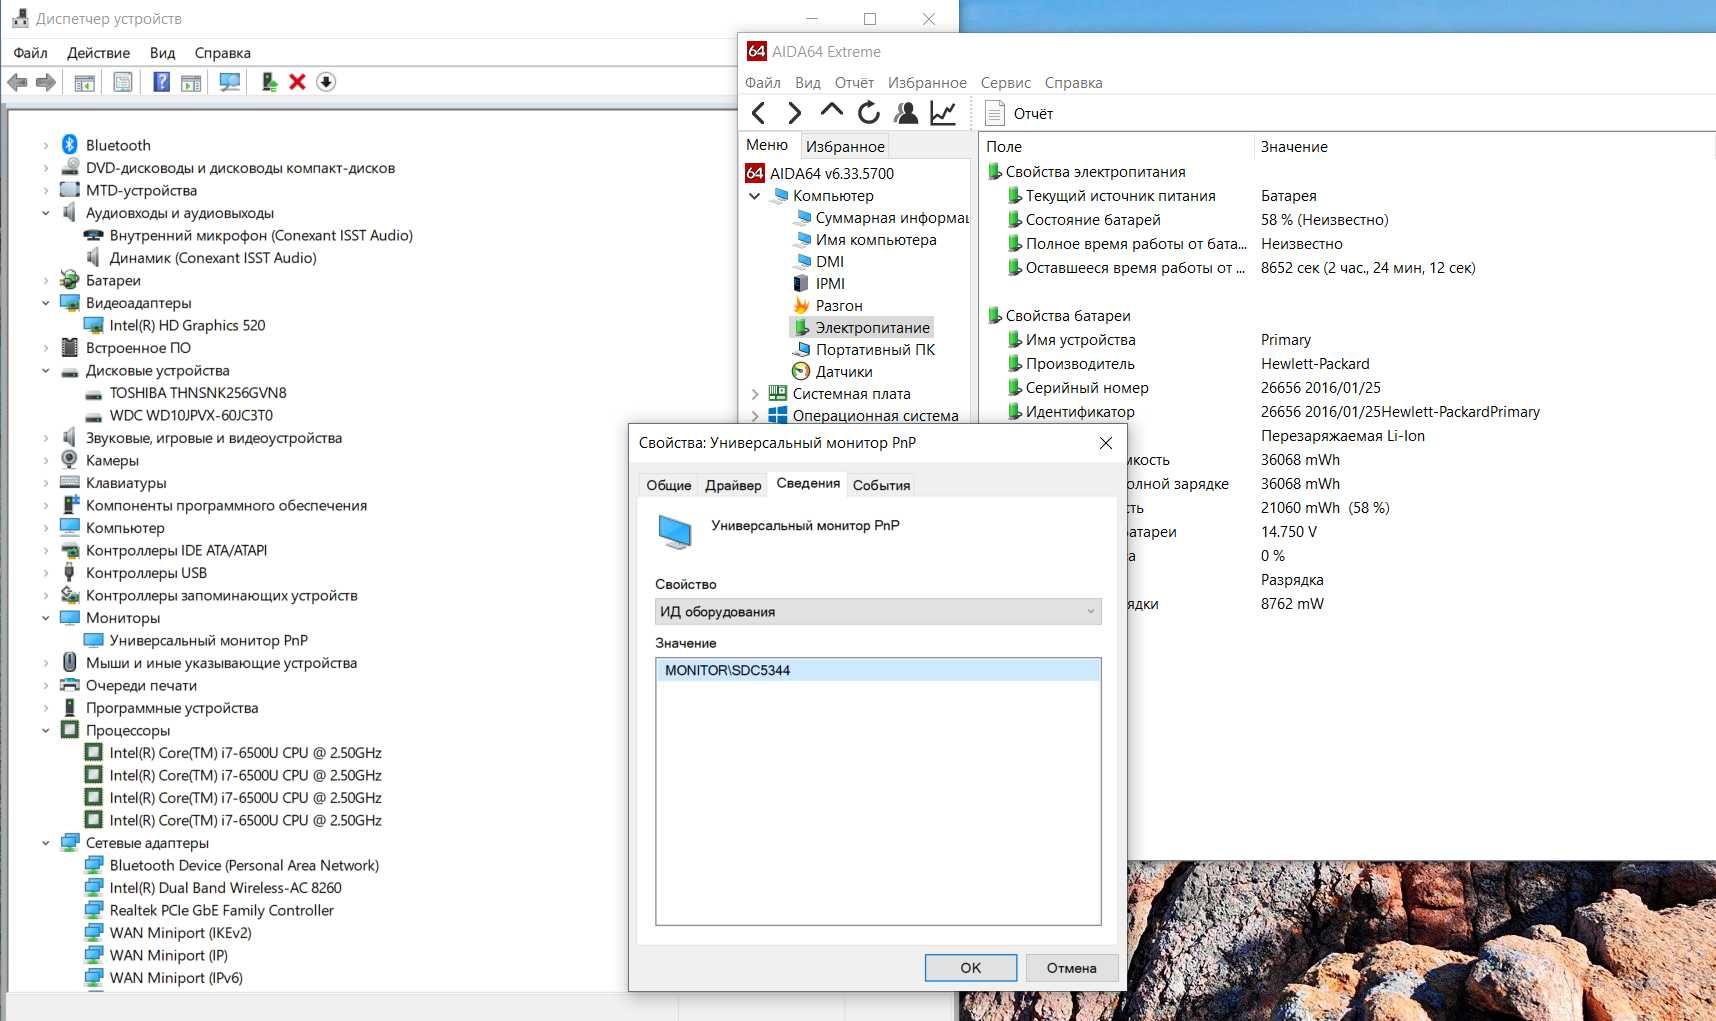Open ИД оборудования property dropdown
Image resolution: width=1716 pixels, height=1021 pixels.
878,611
